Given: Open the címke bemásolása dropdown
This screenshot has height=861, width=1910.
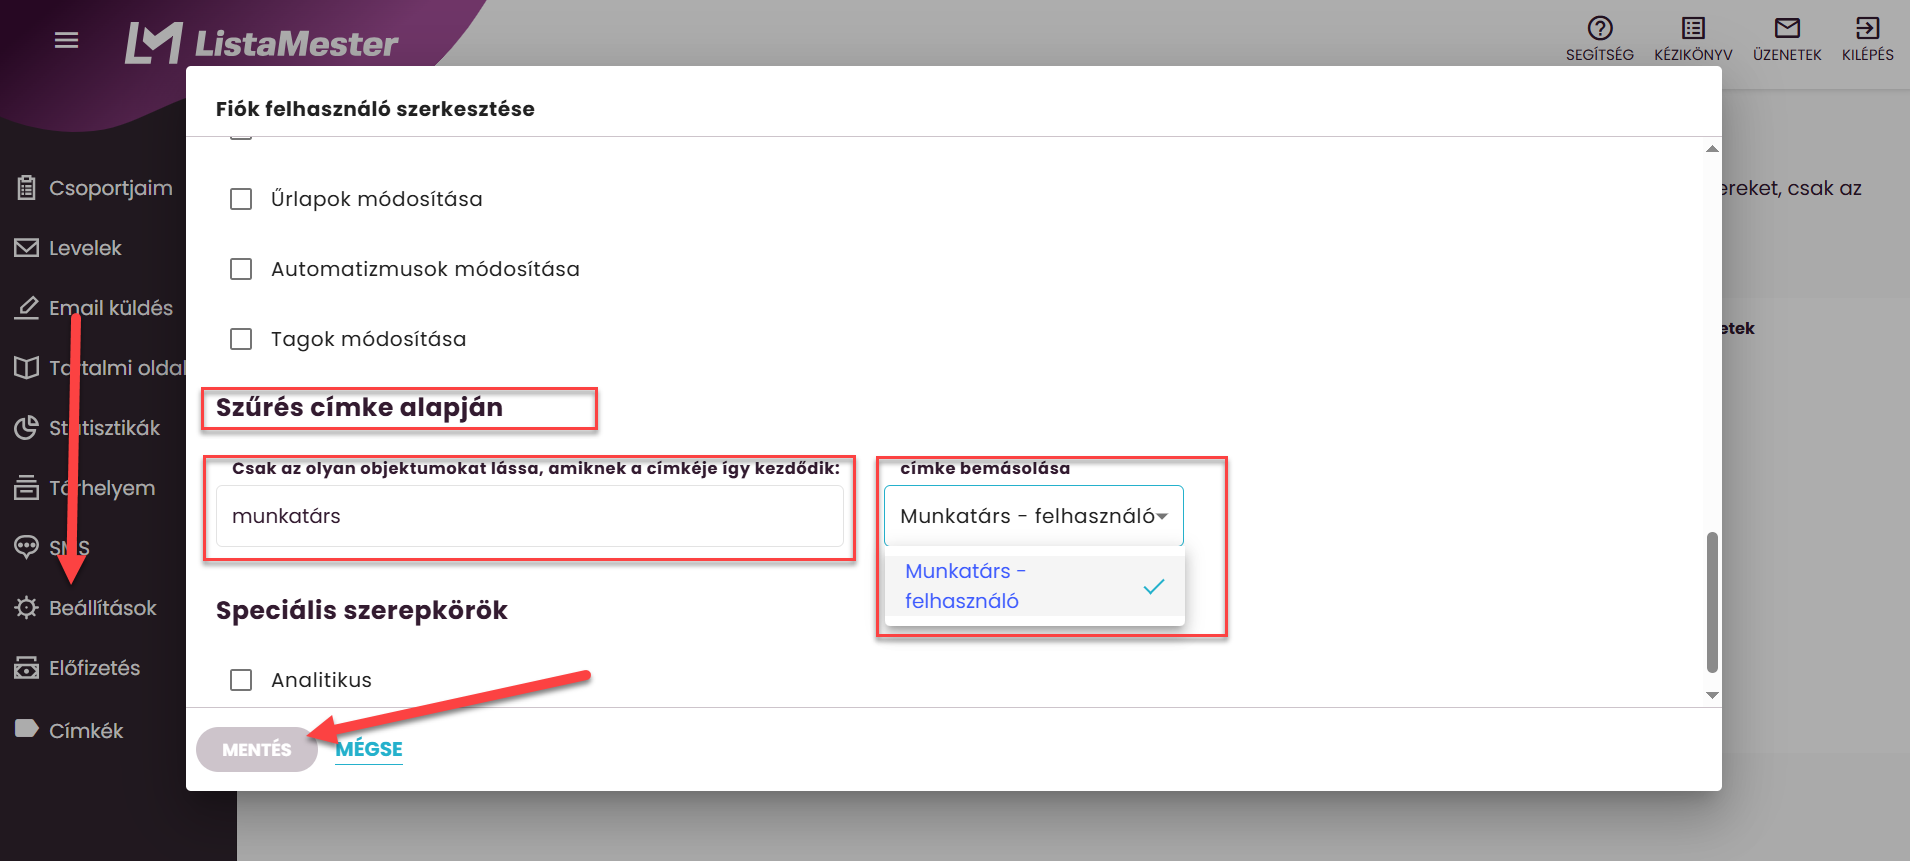Looking at the screenshot, I should coord(1034,516).
